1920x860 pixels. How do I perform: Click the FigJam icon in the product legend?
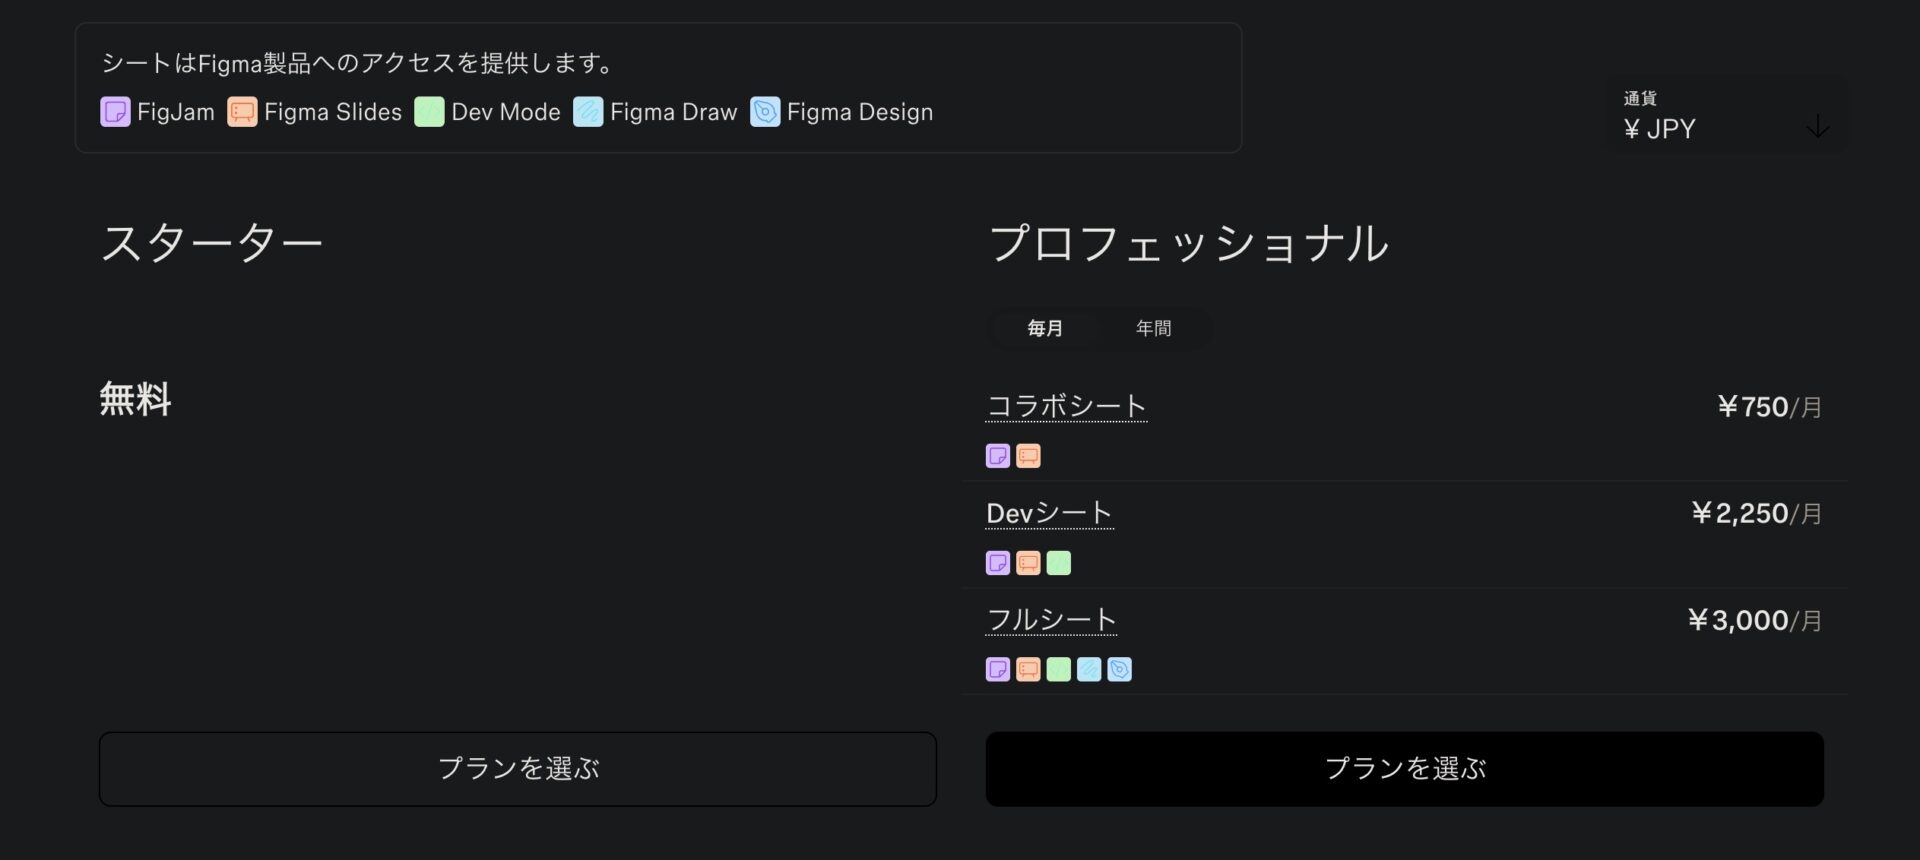pos(115,112)
